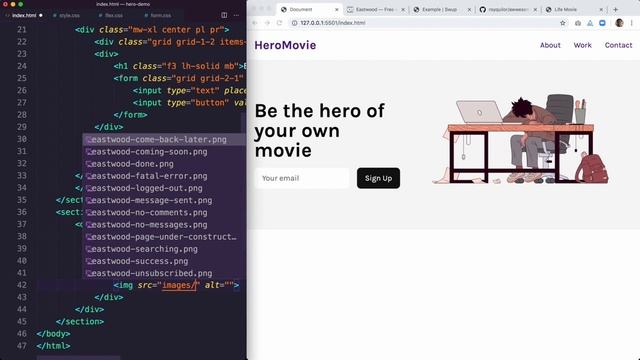The height and width of the screenshot is (360, 640).
Task: Open the Work nav link
Action: click(582, 45)
